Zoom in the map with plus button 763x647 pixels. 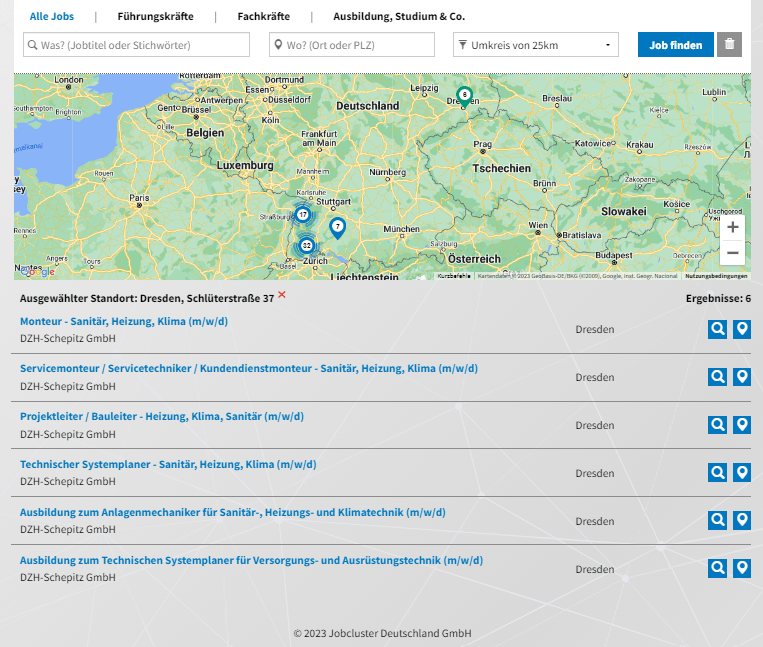tap(732, 227)
